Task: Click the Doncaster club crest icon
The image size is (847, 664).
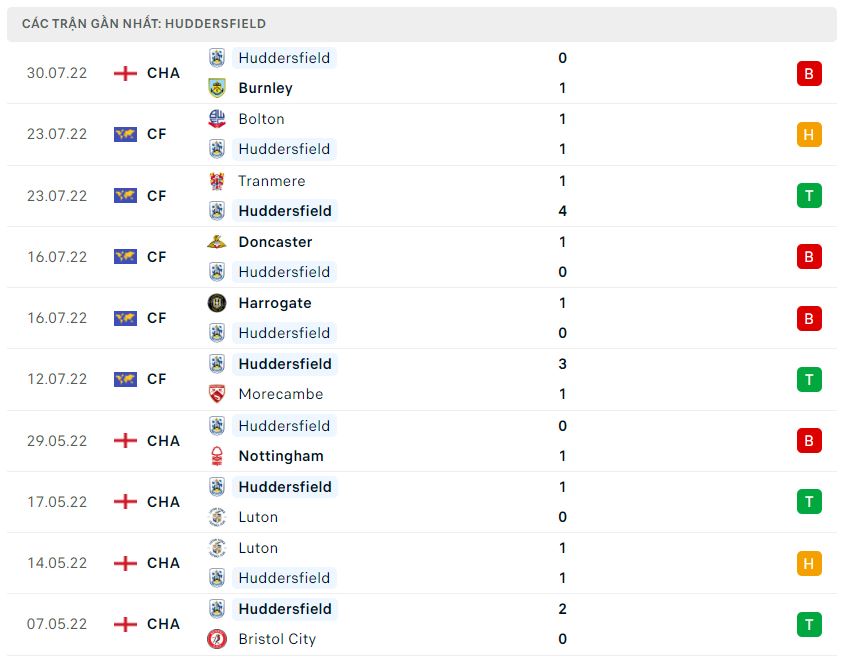Action: [217, 242]
